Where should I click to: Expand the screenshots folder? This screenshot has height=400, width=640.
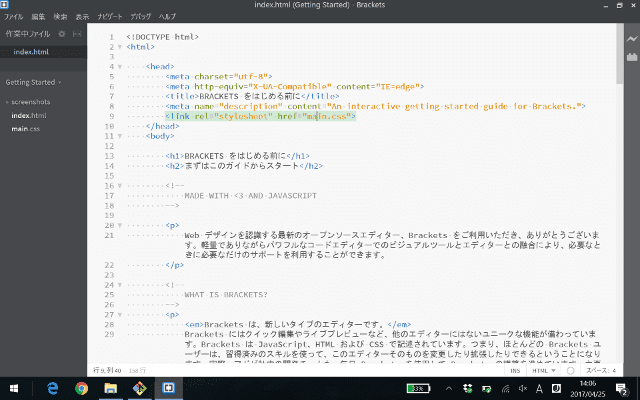click(x=7, y=102)
